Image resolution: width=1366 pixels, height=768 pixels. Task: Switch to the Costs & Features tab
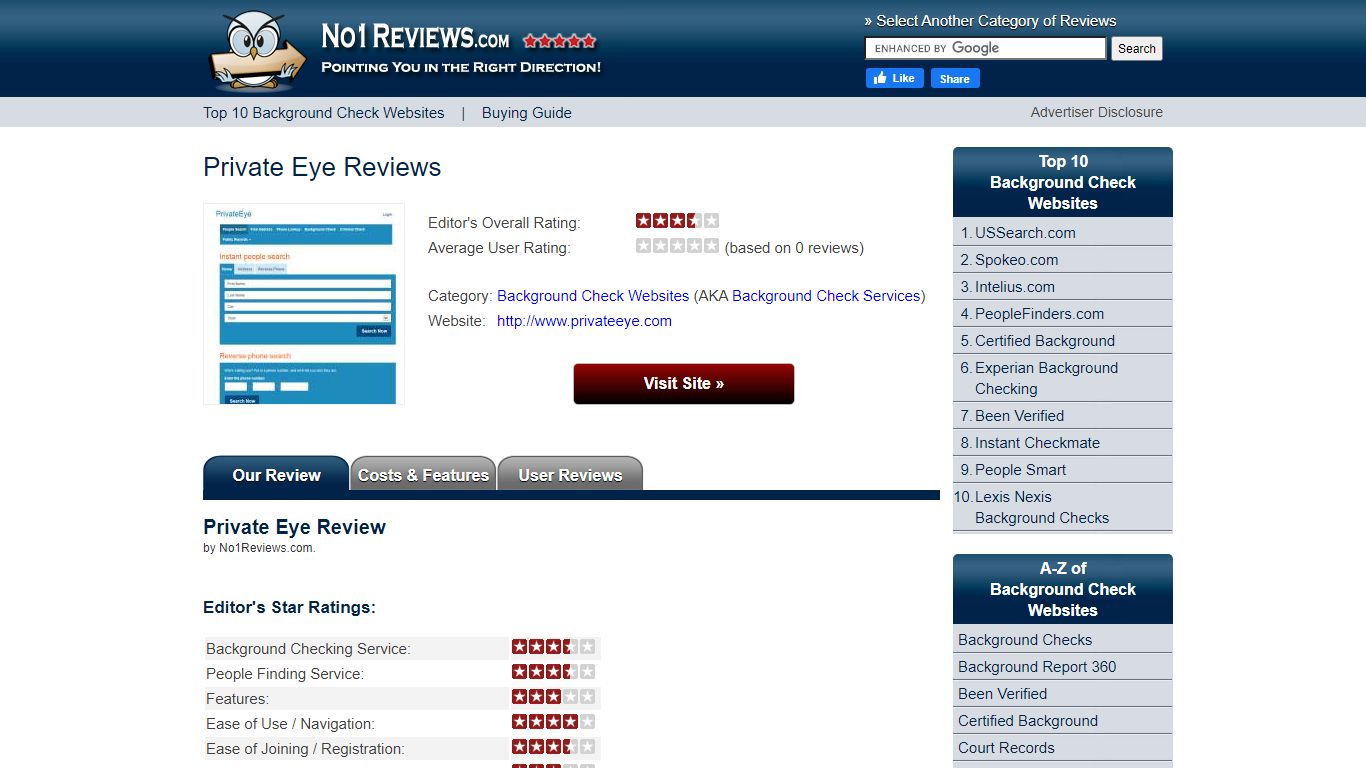coord(423,475)
